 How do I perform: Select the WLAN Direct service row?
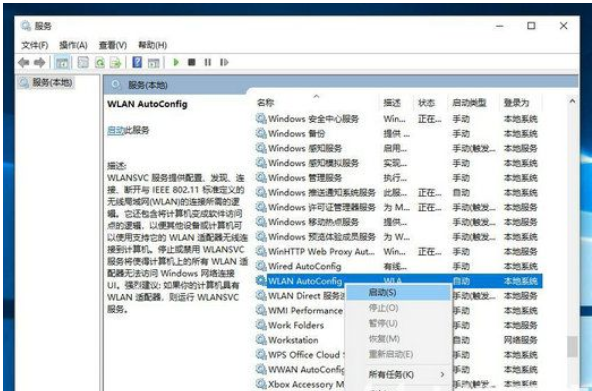coord(399,296)
